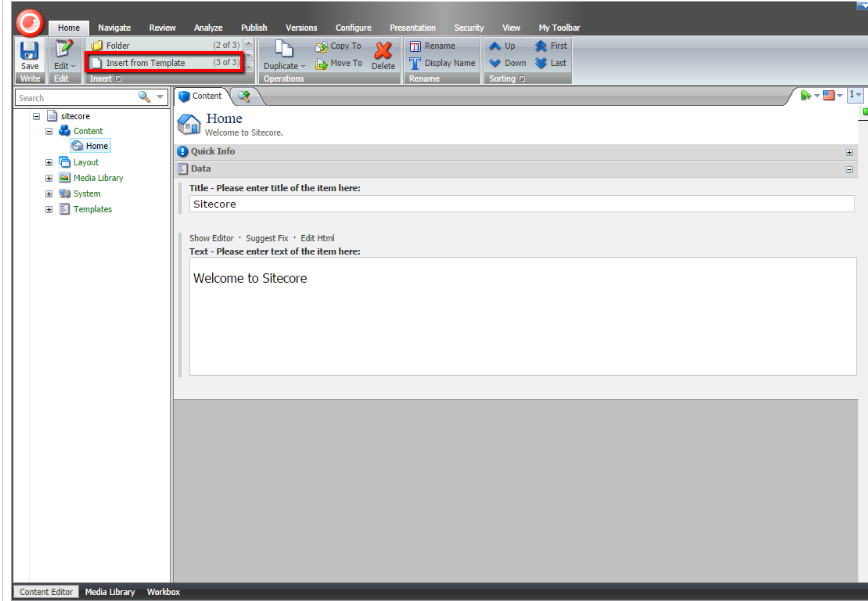Screen dimensions: 868x601
Task: Click the search magnifier icon
Action: (x=144, y=97)
